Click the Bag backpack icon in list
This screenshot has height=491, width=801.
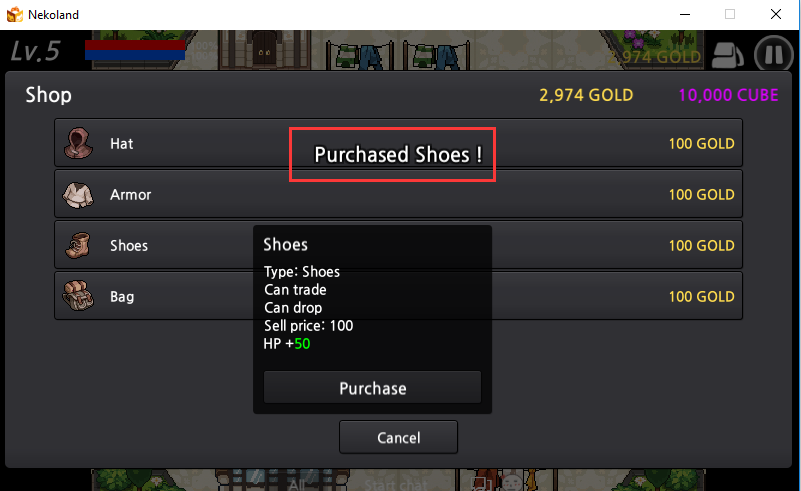click(x=77, y=296)
